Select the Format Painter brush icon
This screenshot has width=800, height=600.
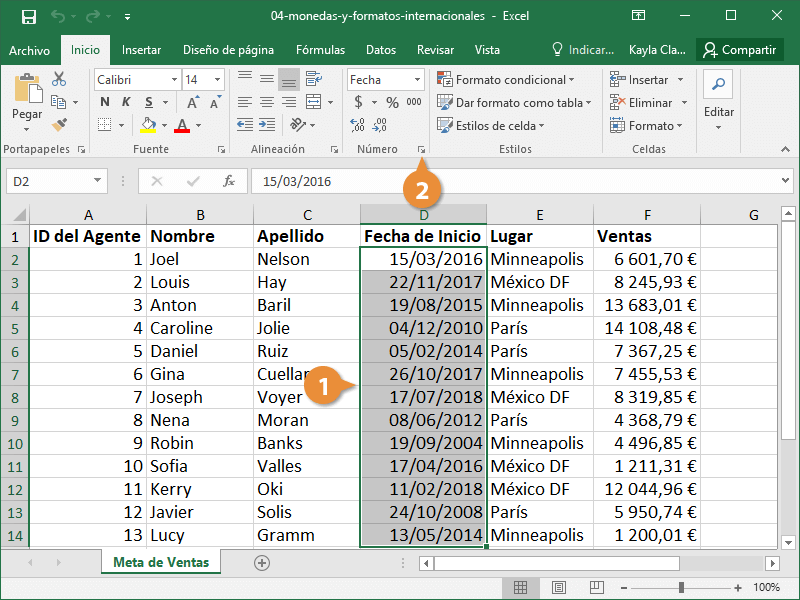[59, 125]
